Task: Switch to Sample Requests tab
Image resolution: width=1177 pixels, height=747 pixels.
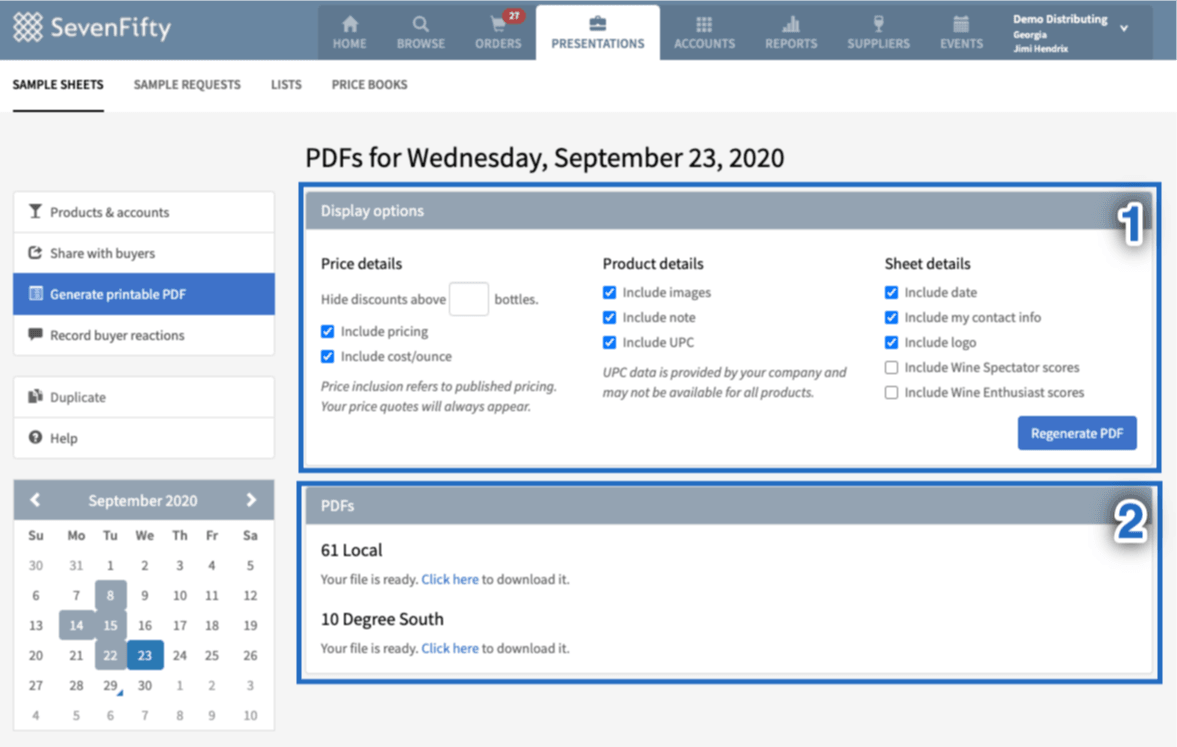Action: [x=187, y=85]
